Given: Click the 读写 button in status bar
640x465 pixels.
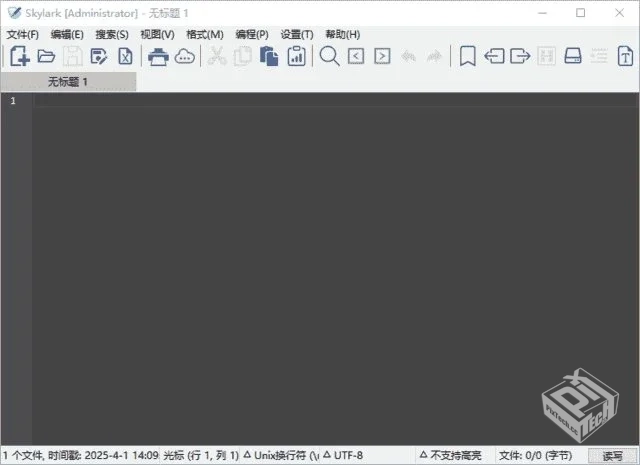Looking at the screenshot, I should 613,456.
